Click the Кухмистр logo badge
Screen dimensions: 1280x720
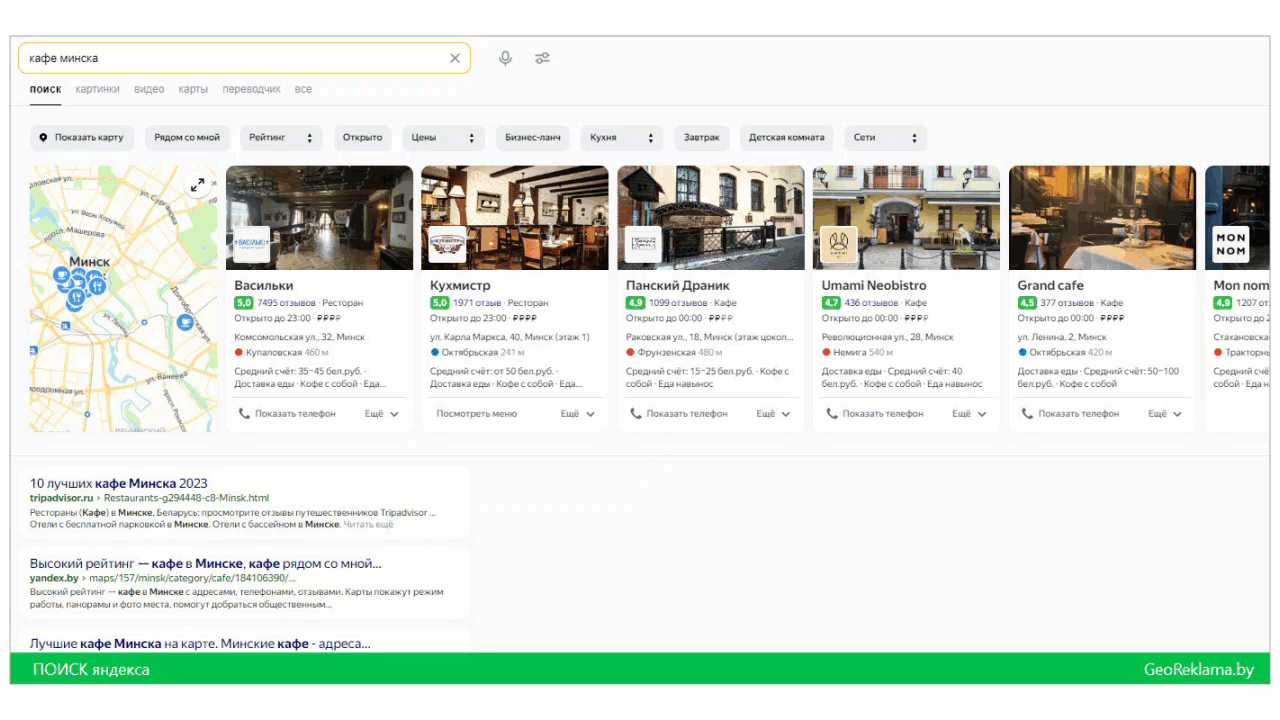(448, 243)
